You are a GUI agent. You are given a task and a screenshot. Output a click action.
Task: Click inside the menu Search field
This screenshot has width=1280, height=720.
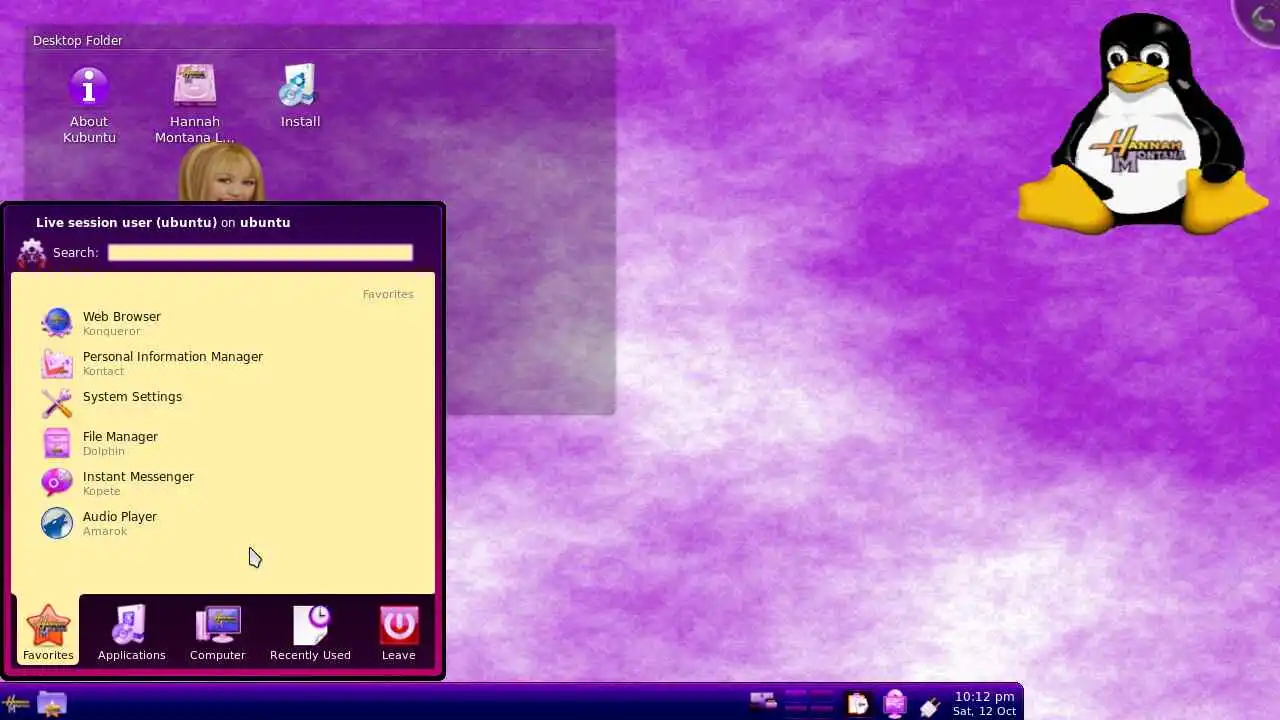(260, 252)
